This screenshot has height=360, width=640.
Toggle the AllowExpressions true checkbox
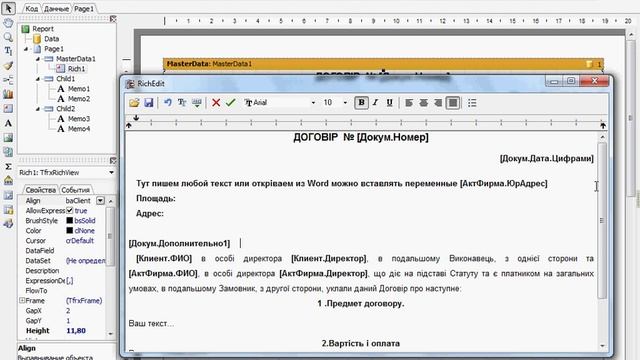click(x=70, y=211)
